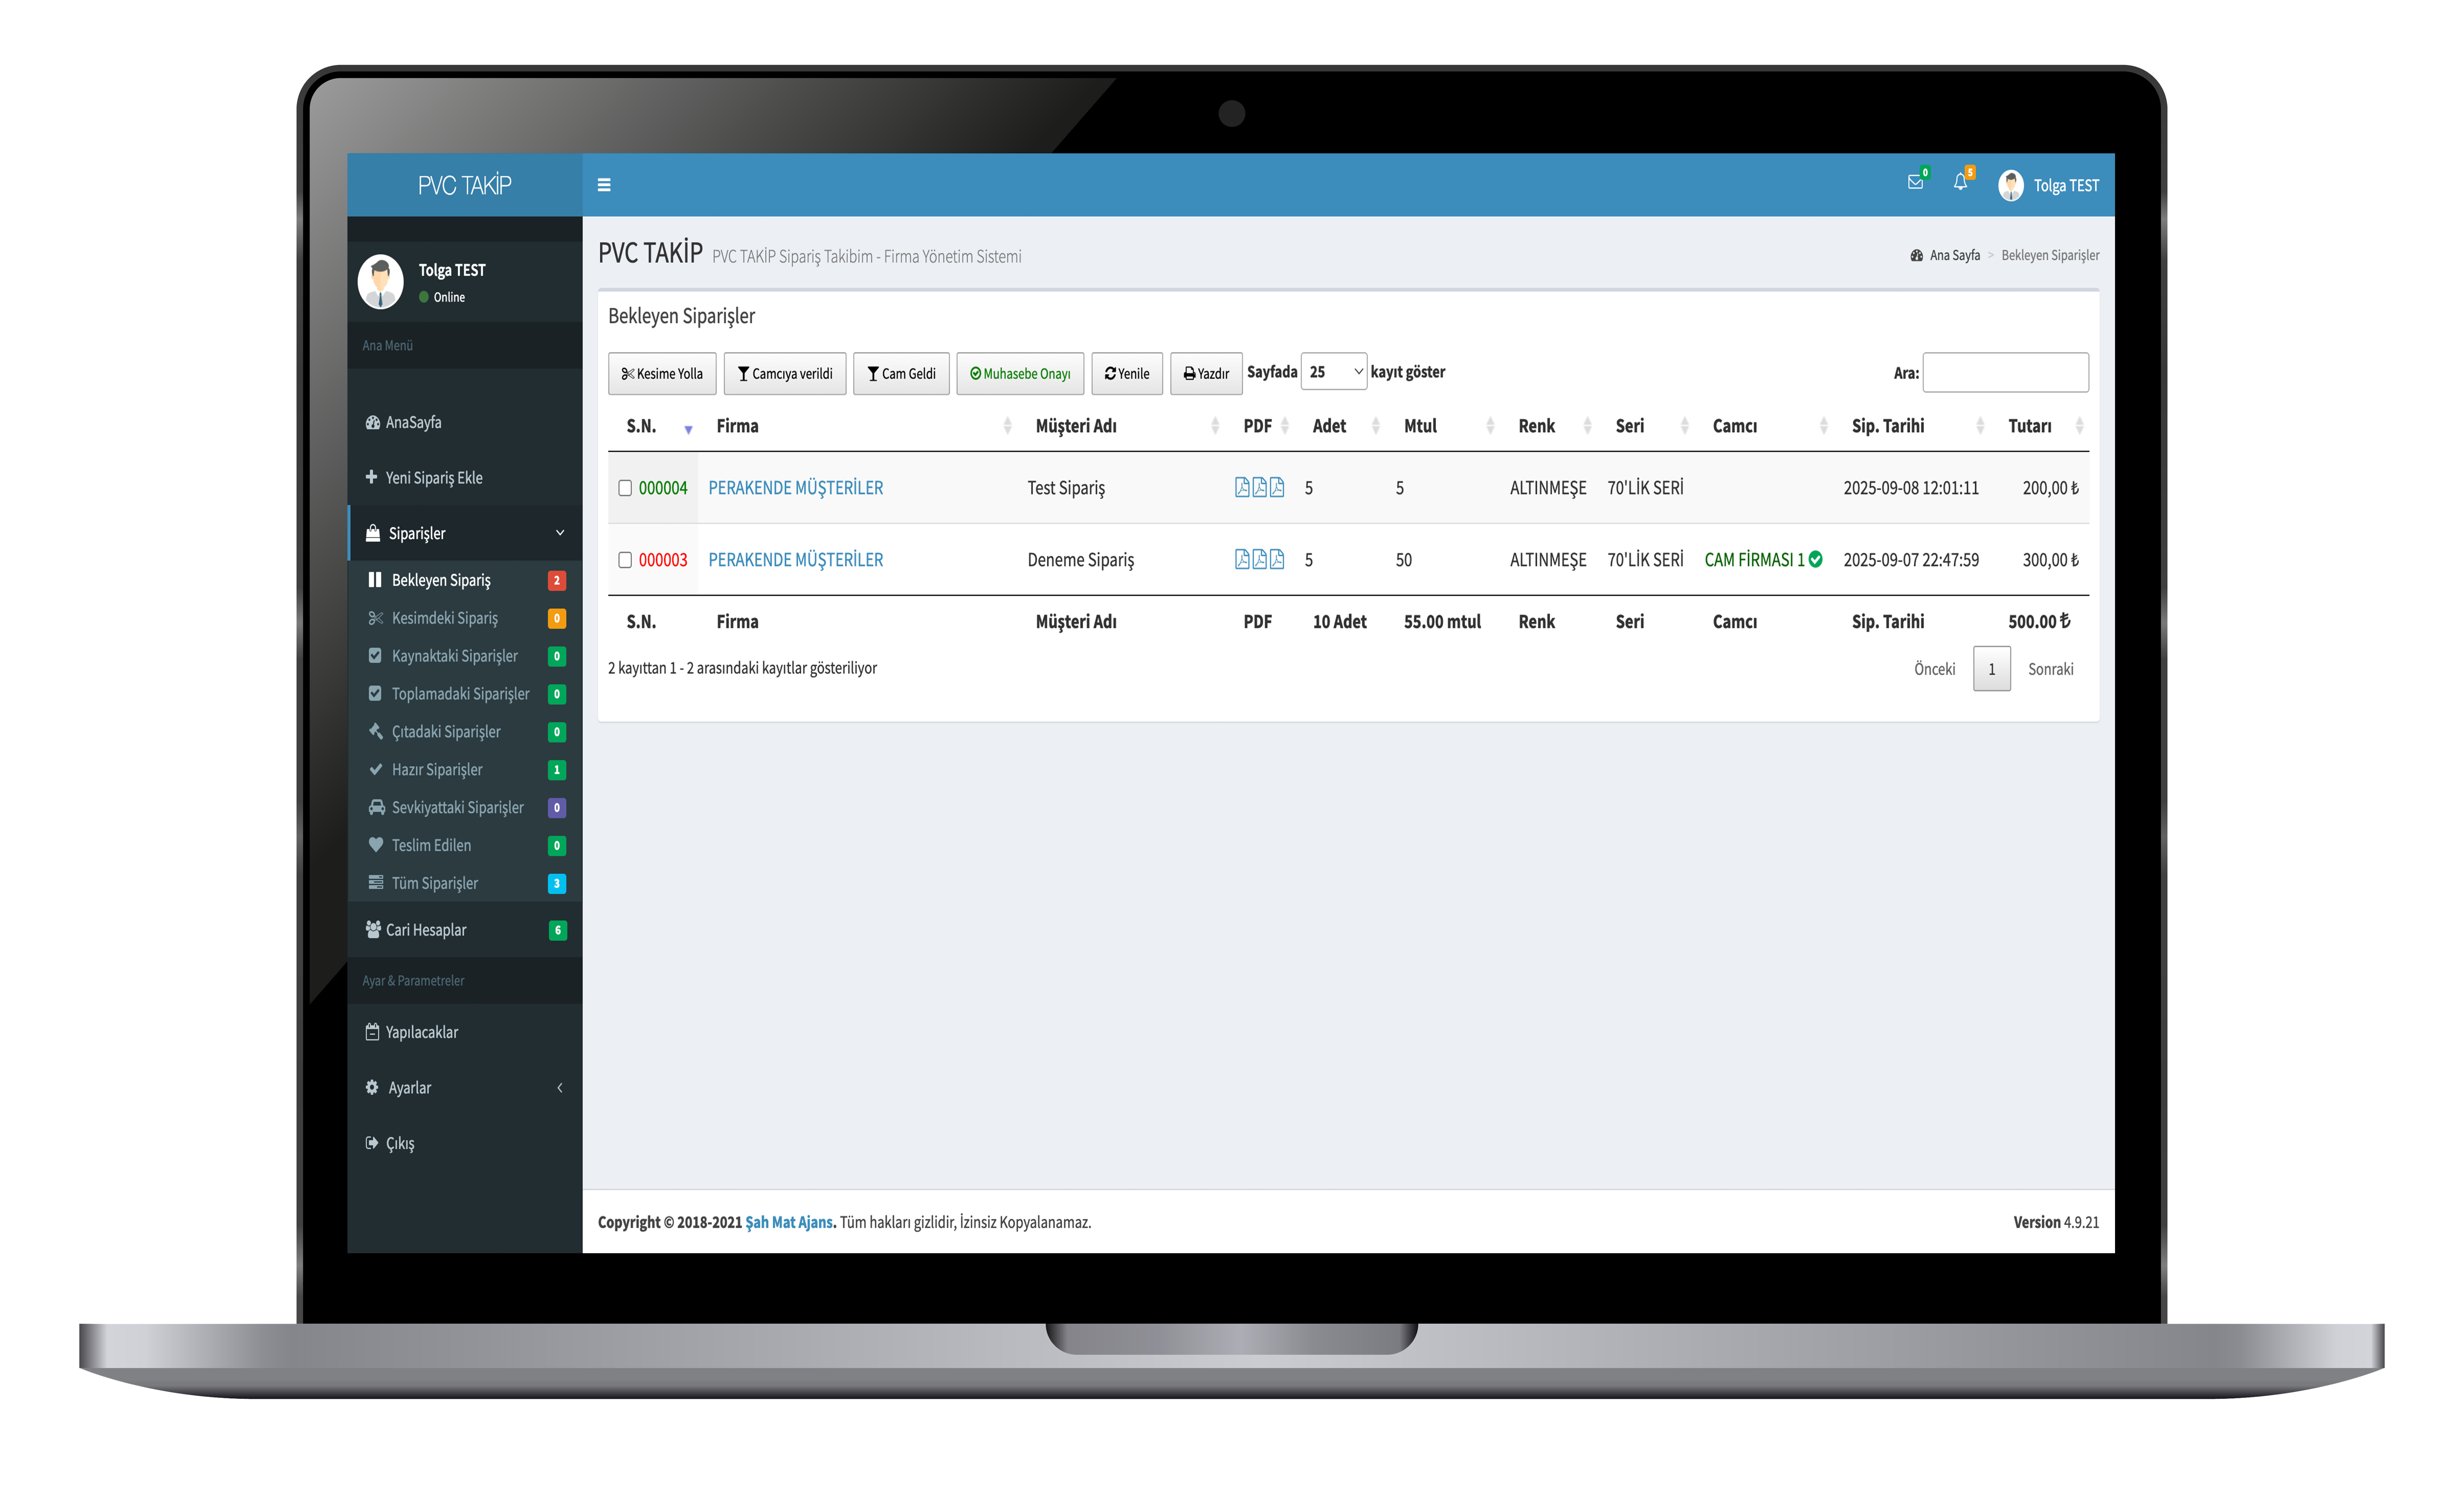2464x1486 pixels.
Task: Toggle the sidebar hamburger menu icon
Action: (x=604, y=185)
